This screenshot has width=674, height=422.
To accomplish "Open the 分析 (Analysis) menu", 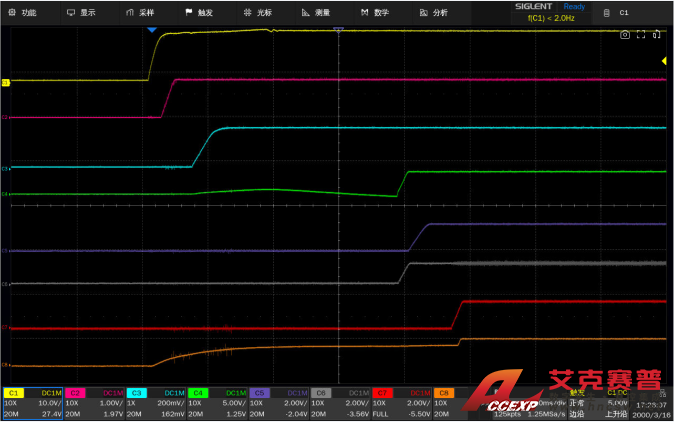I will point(434,13).
